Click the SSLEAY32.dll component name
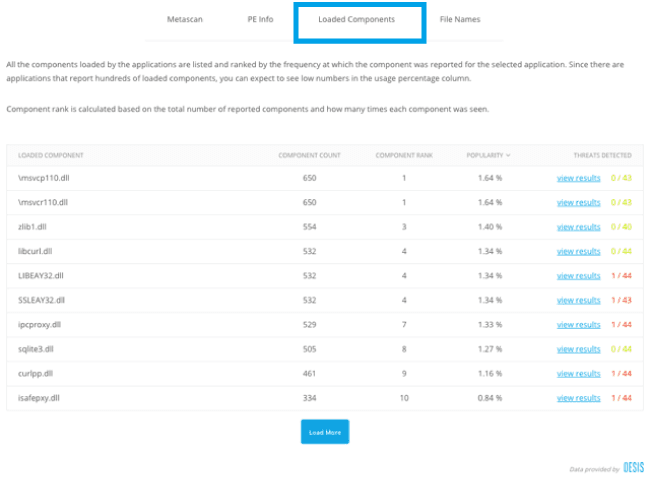 click(x=41, y=300)
